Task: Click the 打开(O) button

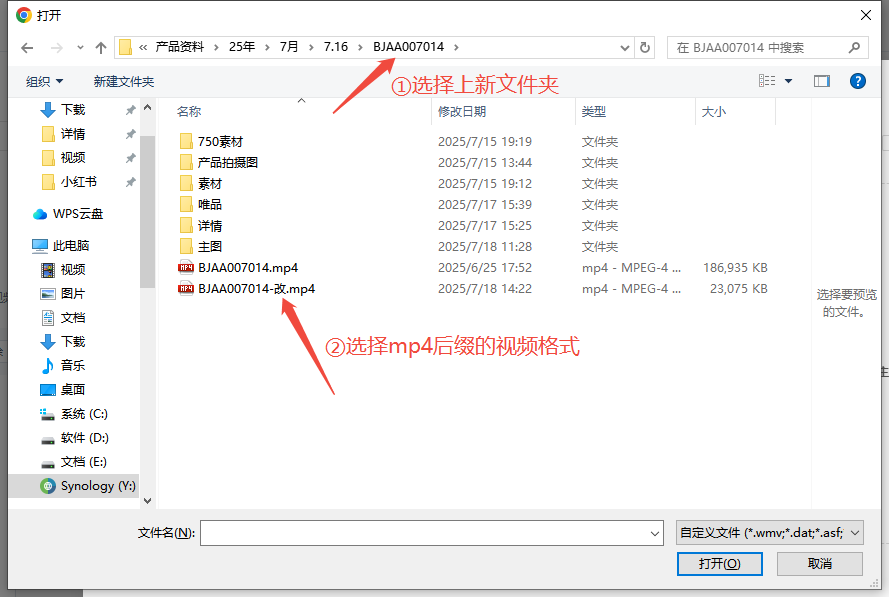Action: click(x=719, y=564)
